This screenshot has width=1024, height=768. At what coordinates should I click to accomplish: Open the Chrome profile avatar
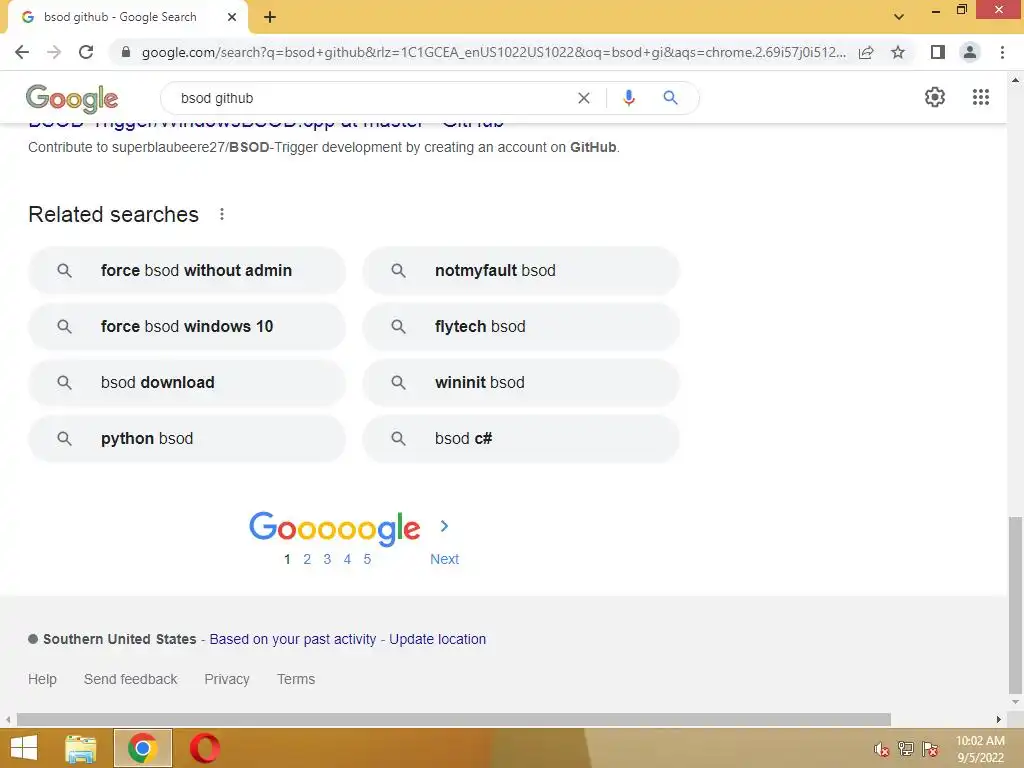(970, 52)
